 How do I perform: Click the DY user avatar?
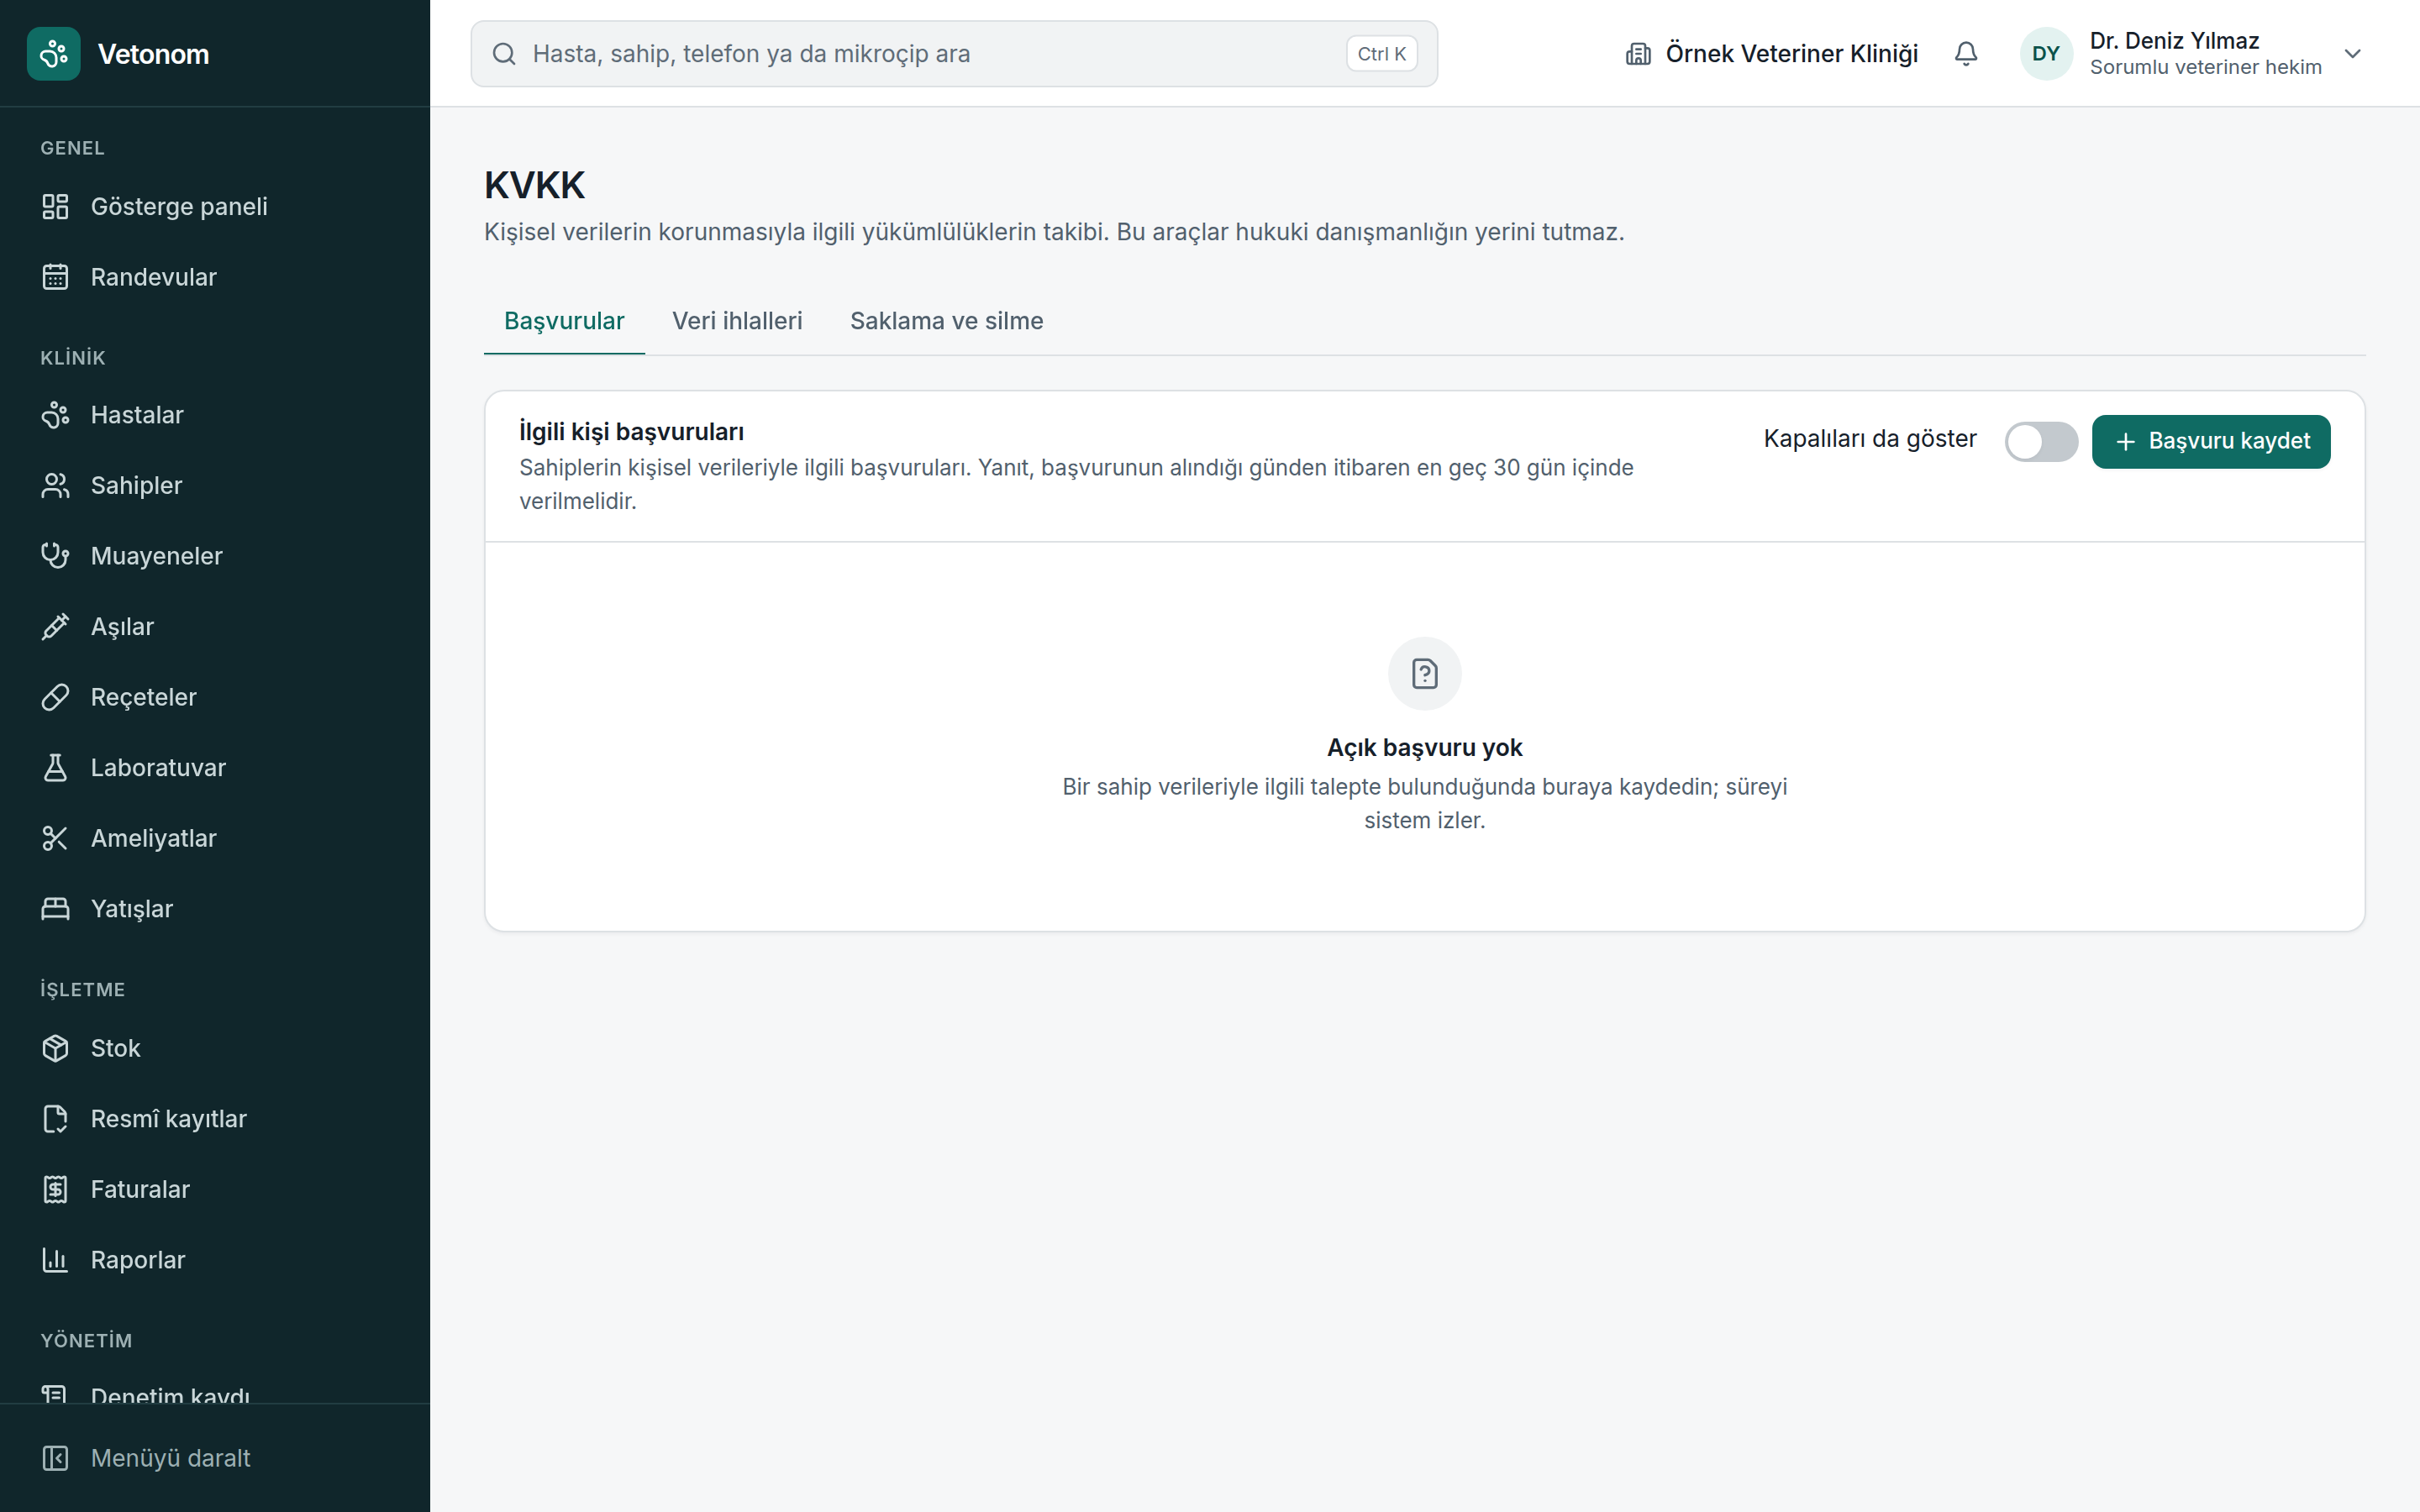[x=2046, y=54]
